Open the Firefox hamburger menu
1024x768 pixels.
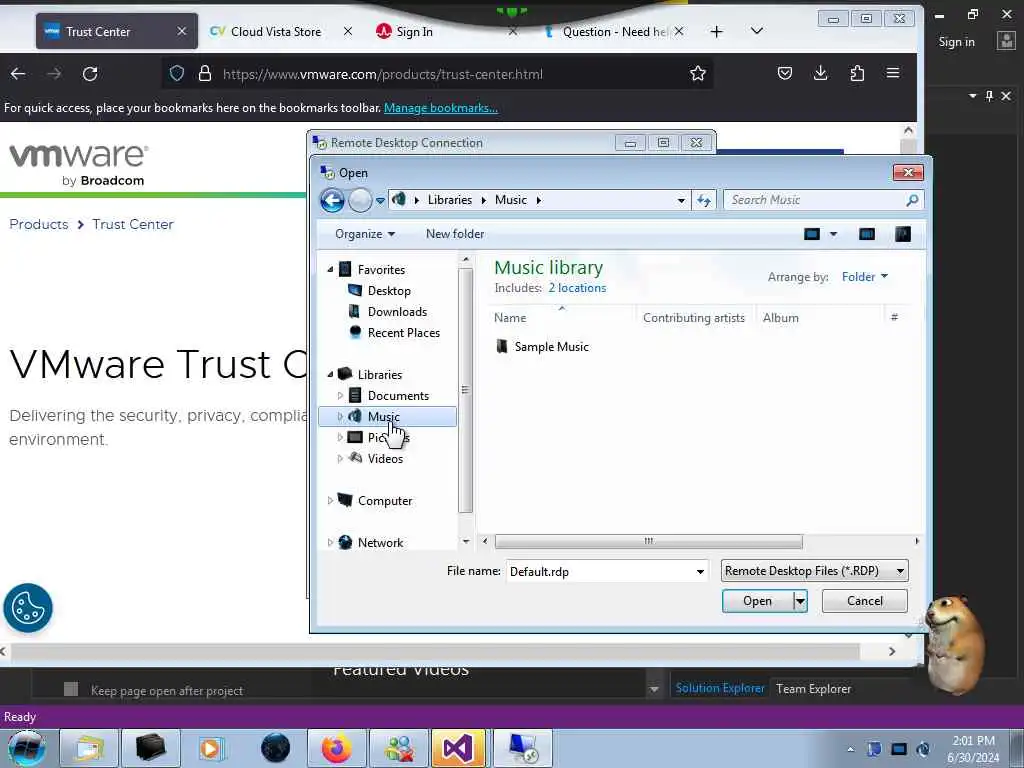click(893, 73)
